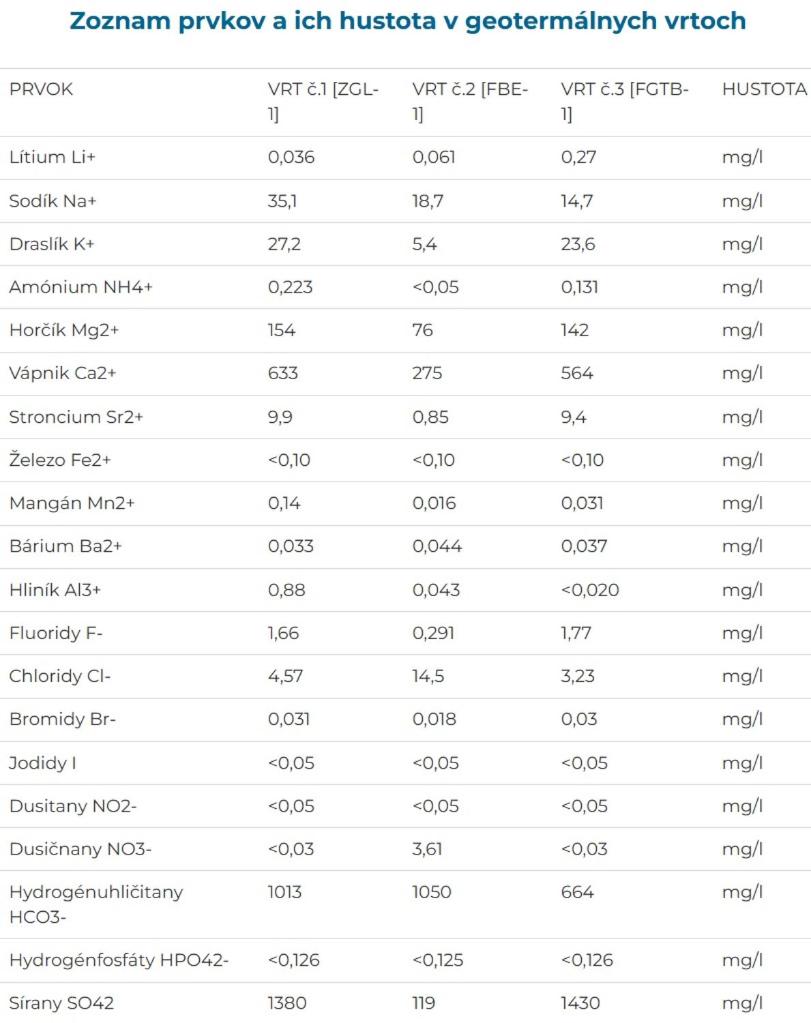Screen dimensions: 811x1023
Task: Select the Vápnik Ca2+ value 633
Action: (x=283, y=373)
